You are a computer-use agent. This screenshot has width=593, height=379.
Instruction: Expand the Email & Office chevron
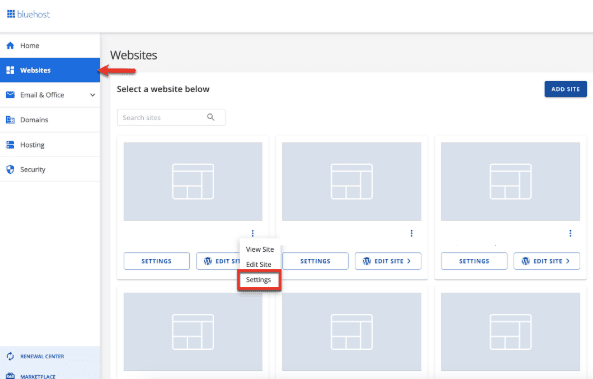(x=93, y=95)
